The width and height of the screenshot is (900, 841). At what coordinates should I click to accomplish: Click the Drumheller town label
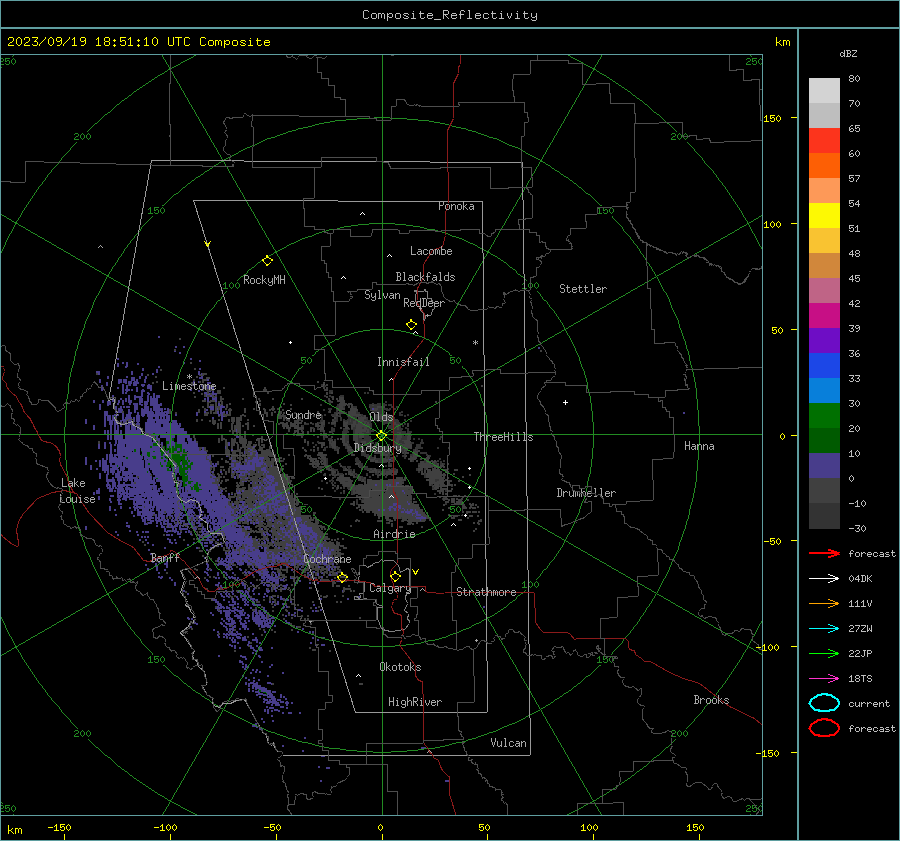click(586, 493)
